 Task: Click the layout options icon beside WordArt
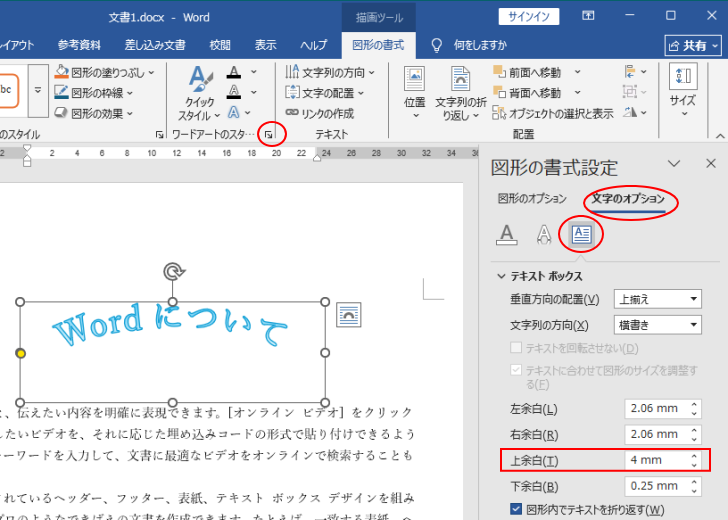pos(349,315)
